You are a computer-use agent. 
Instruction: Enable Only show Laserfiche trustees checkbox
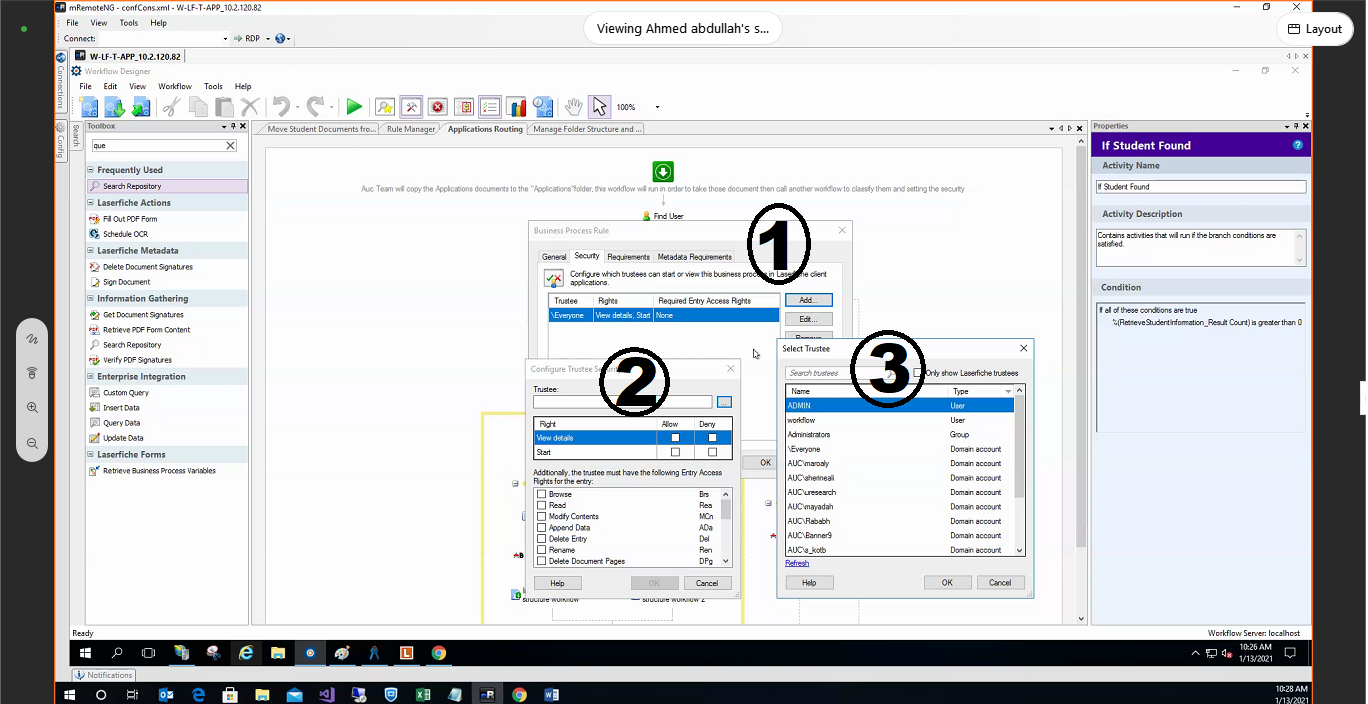pyautogui.click(x=918, y=373)
